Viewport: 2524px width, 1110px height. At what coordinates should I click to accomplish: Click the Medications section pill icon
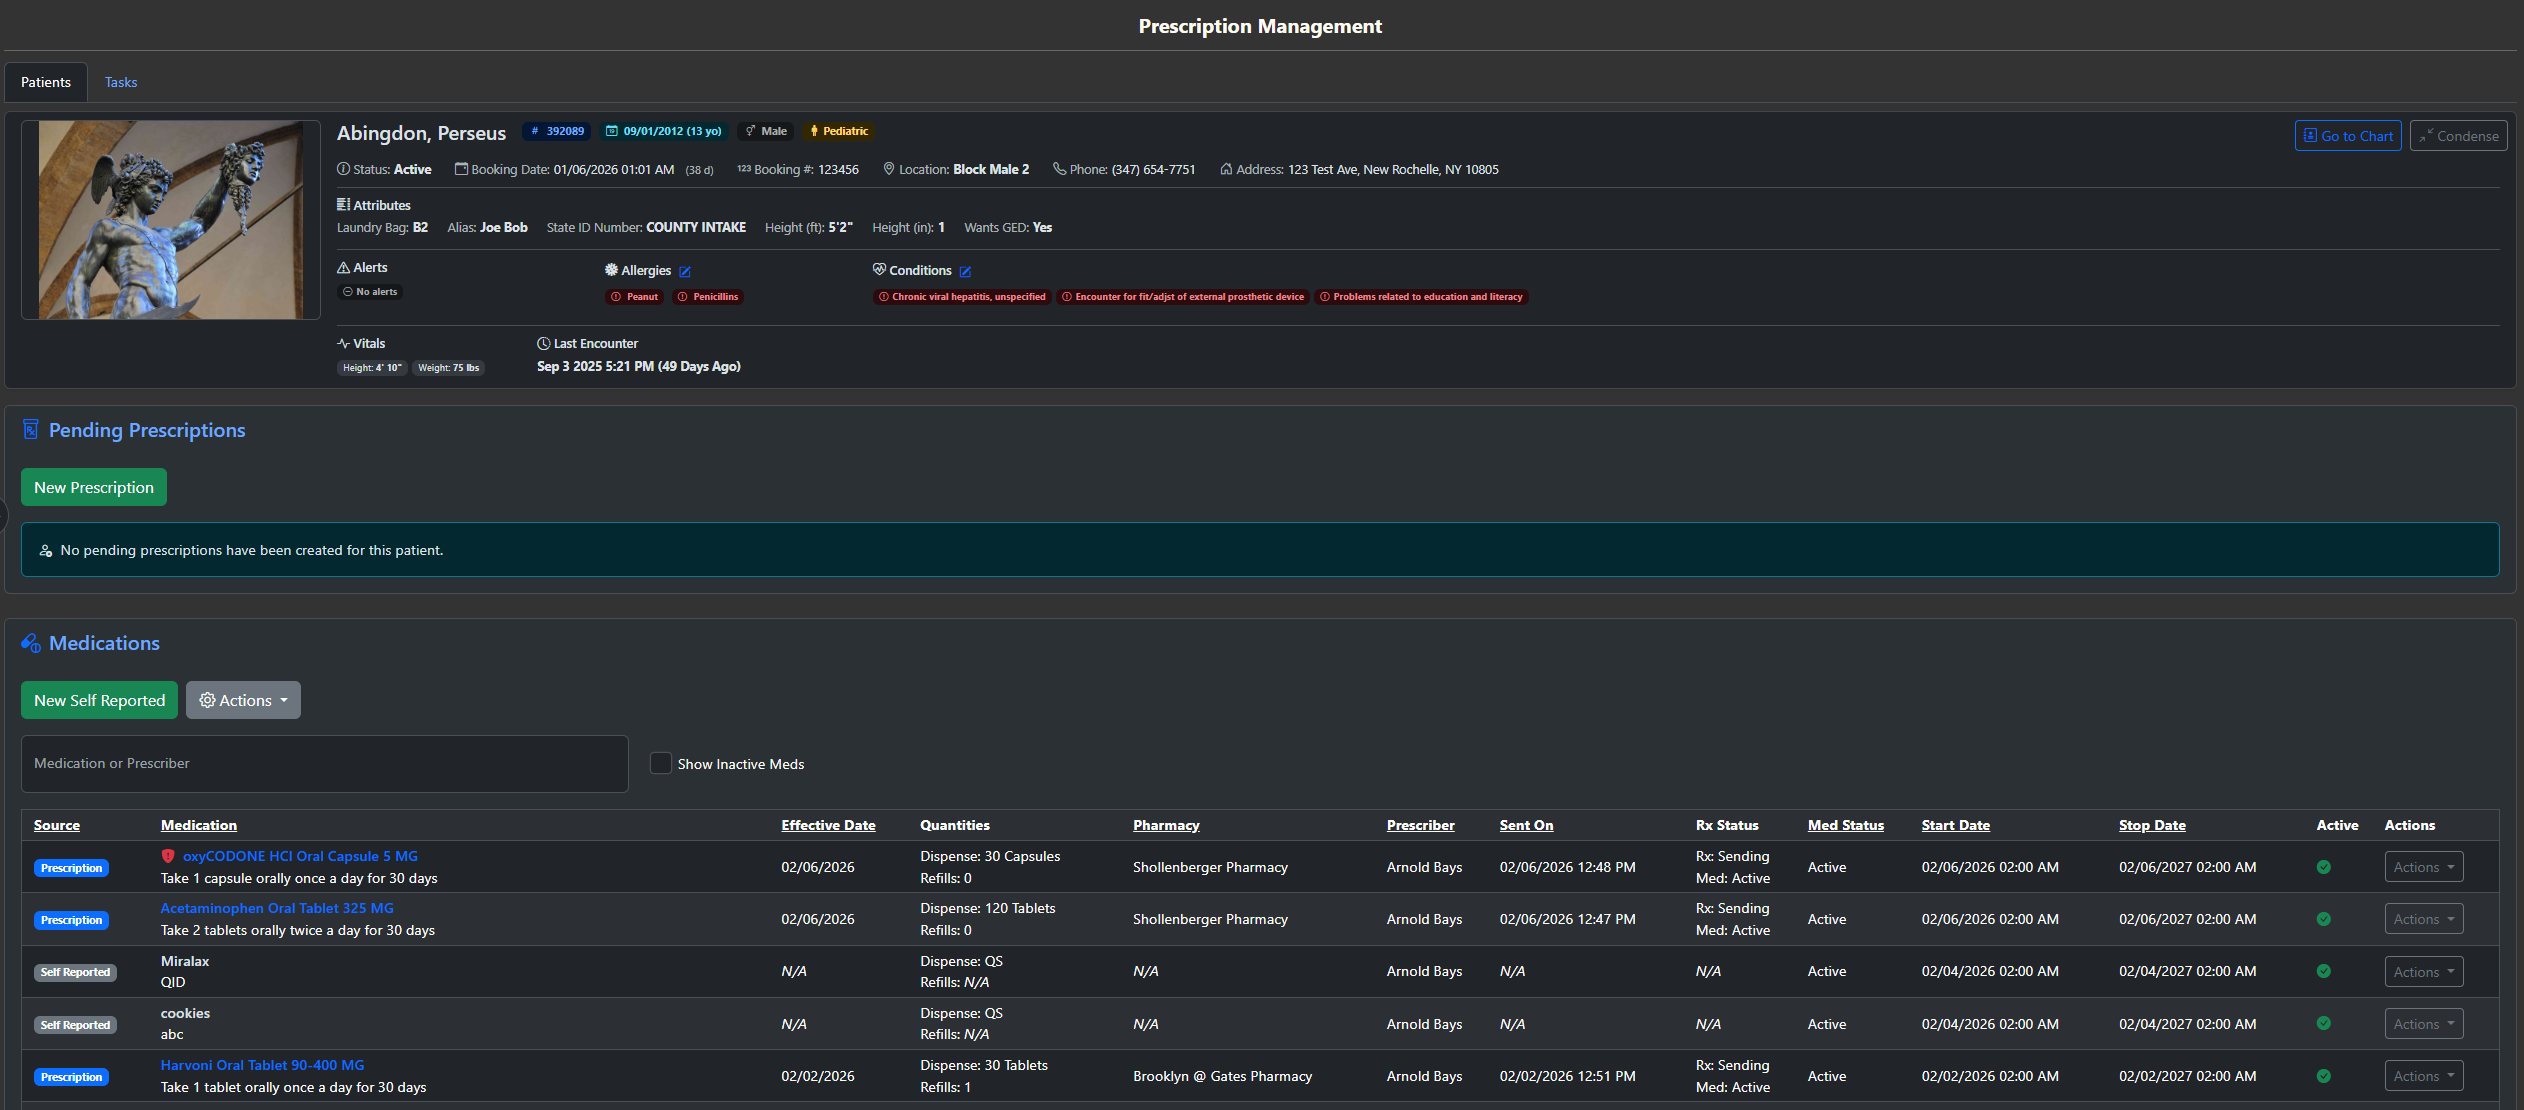point(31,643)
